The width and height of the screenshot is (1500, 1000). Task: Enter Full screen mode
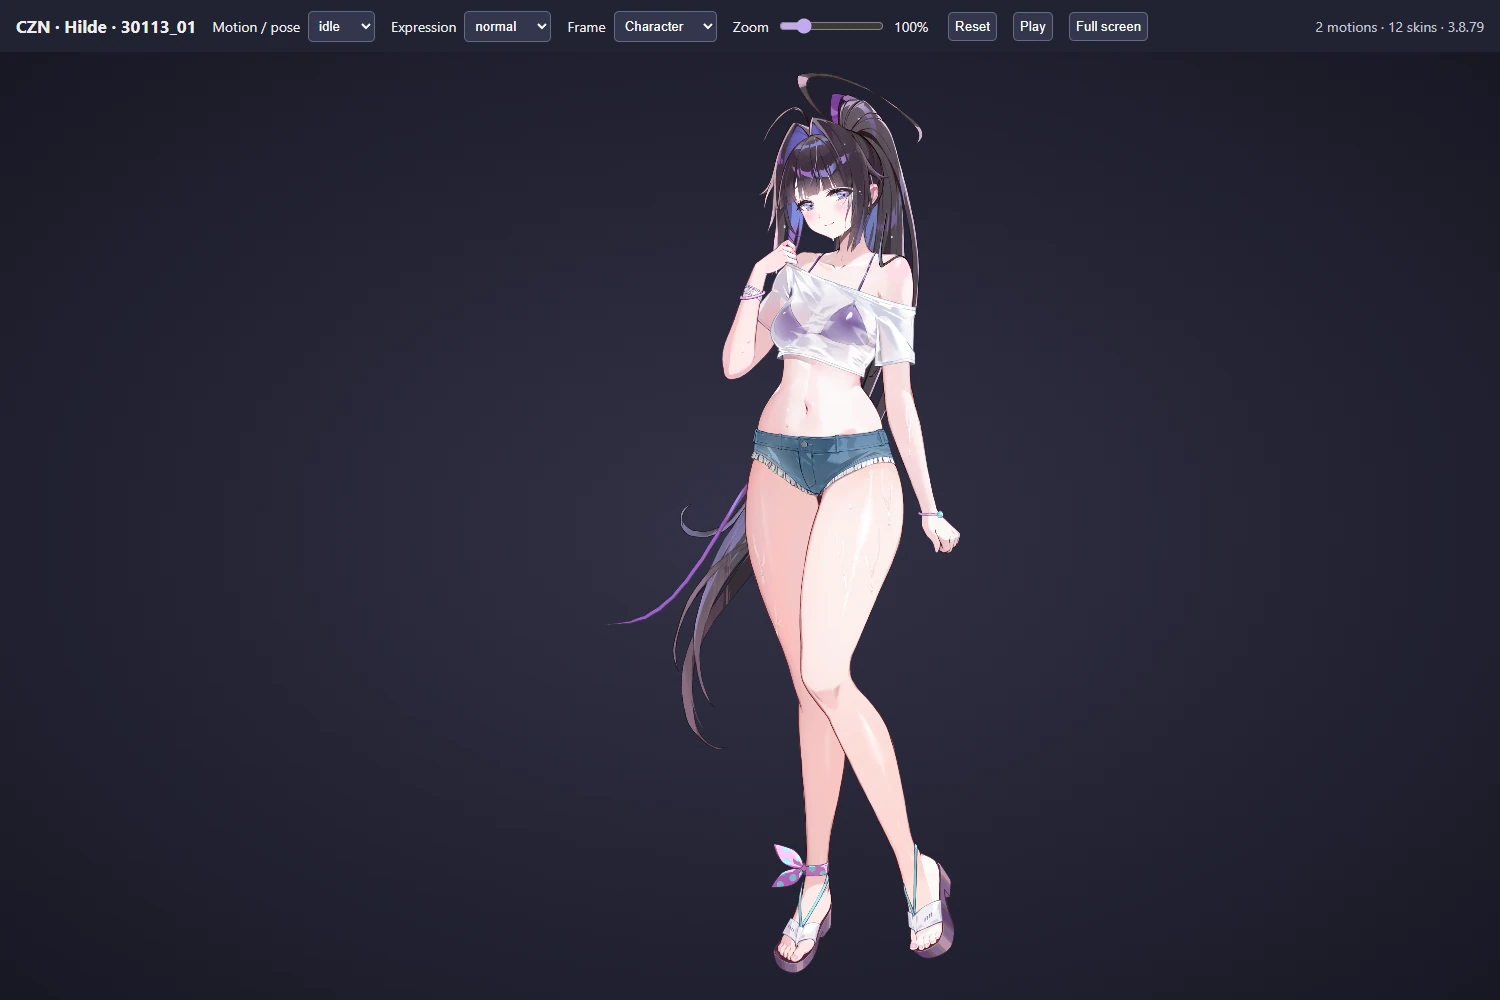coord(1108,27)
